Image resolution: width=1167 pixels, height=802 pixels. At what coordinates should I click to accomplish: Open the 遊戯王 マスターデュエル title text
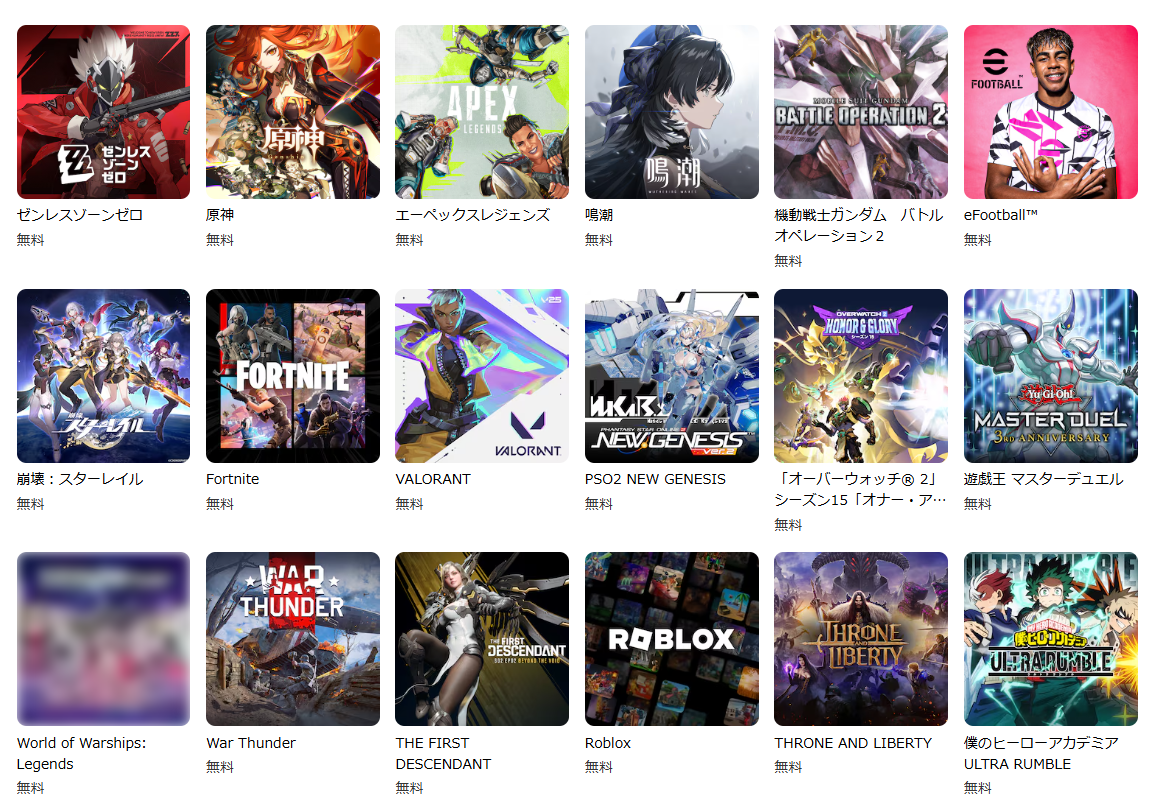tap(1043, 479)
